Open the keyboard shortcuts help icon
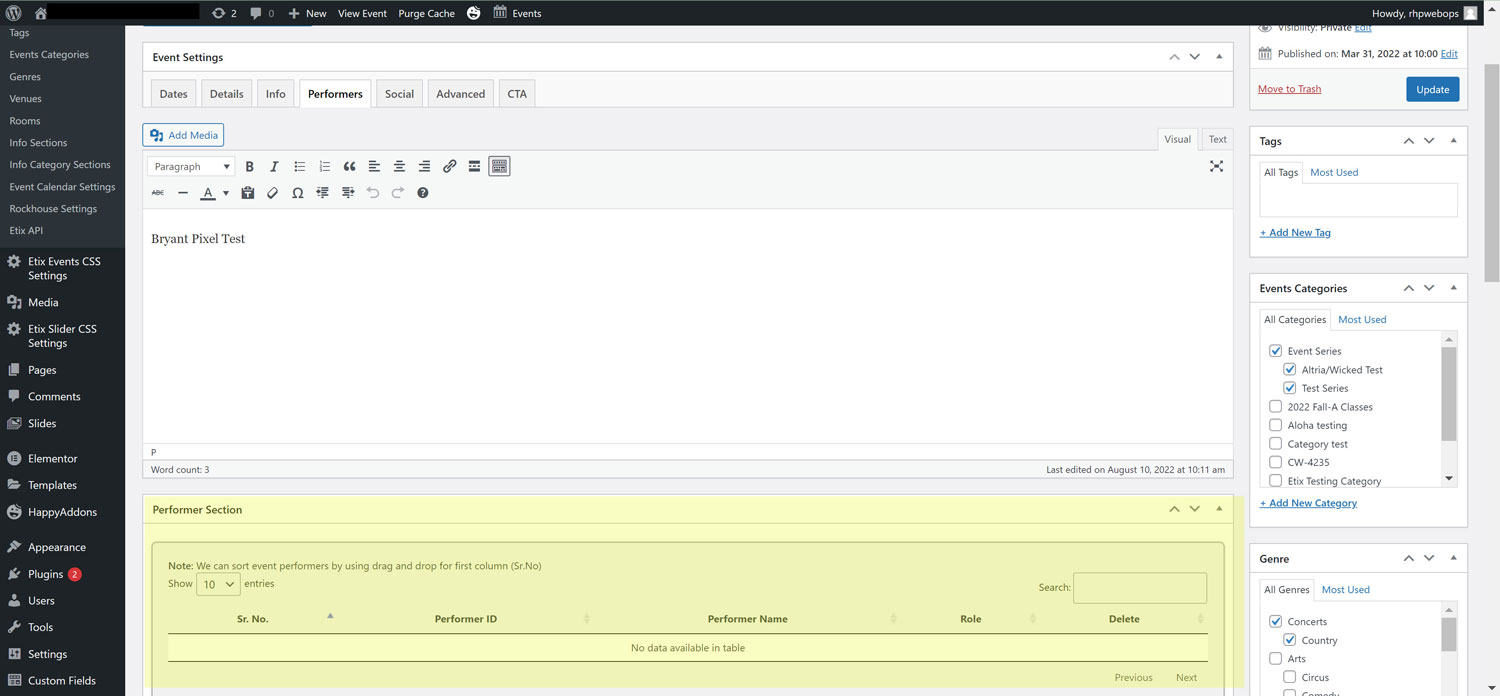 (422, 193)
